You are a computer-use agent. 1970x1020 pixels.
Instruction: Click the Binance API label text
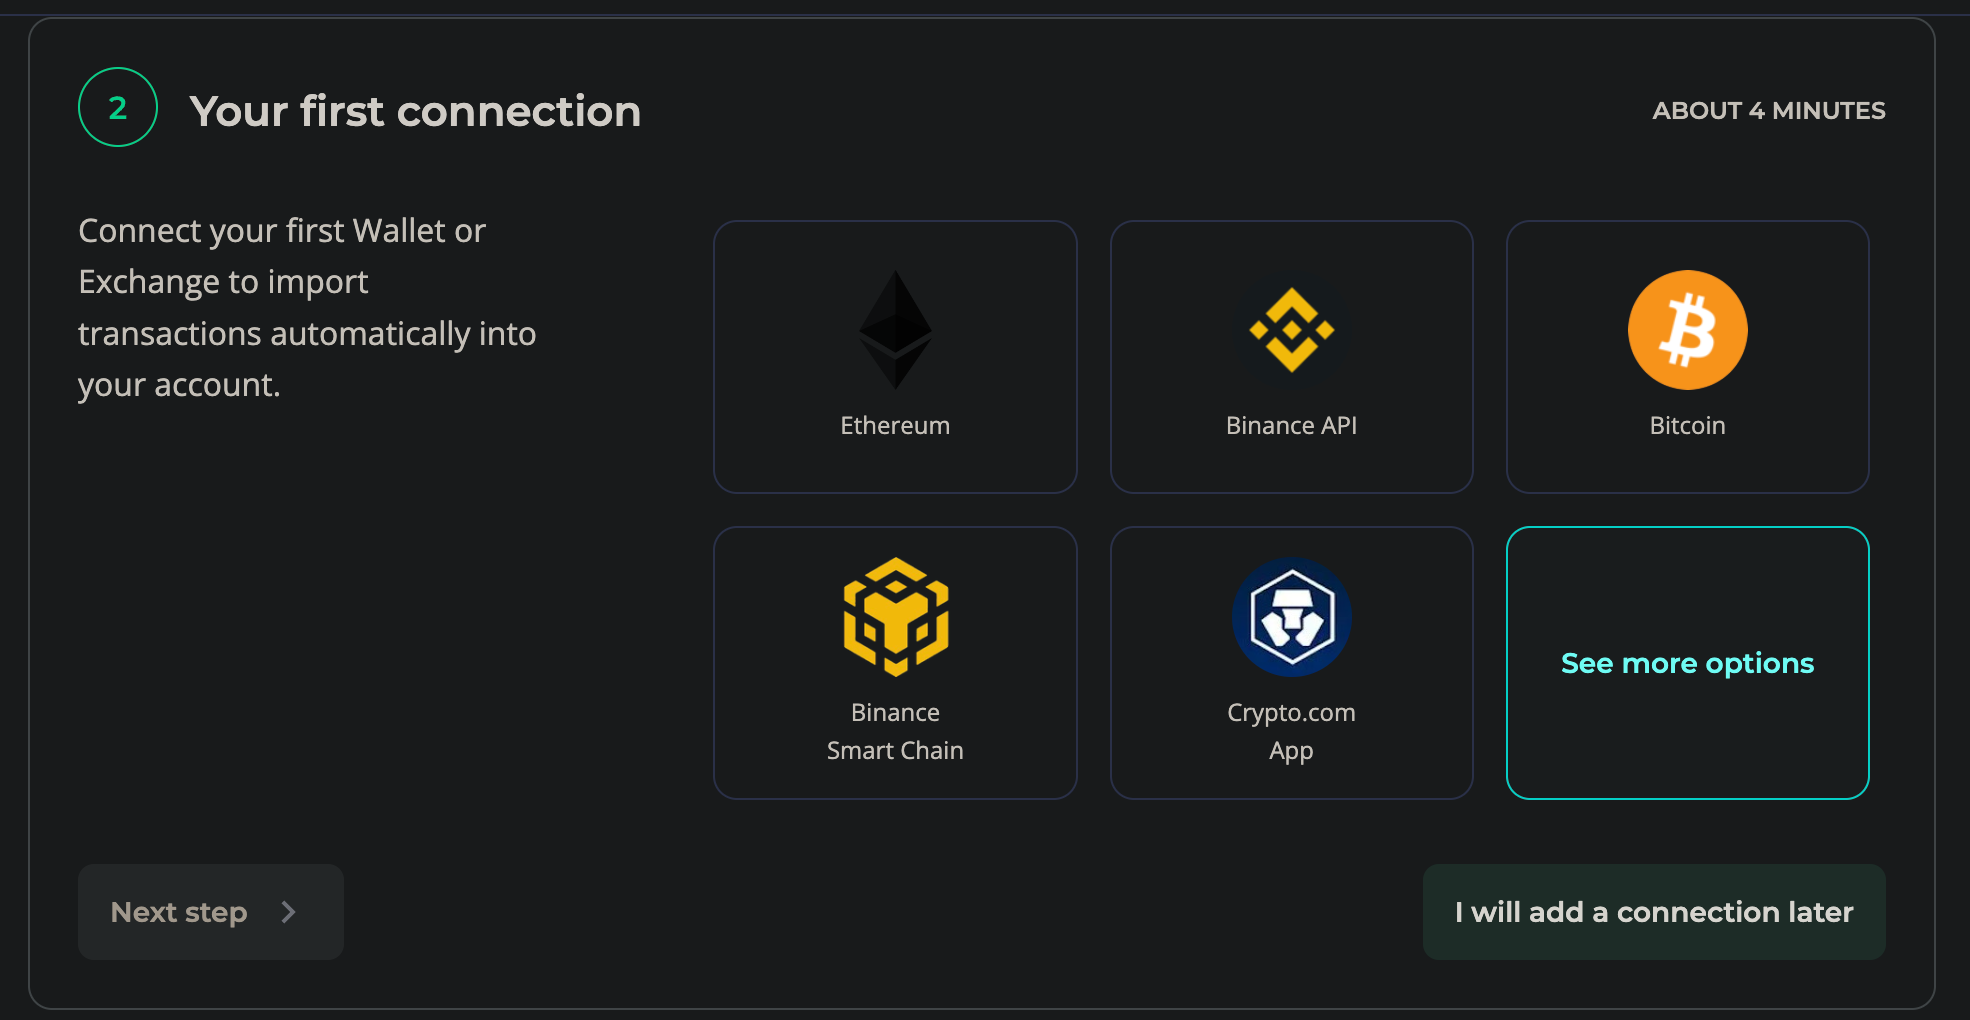click(1291, 424)
